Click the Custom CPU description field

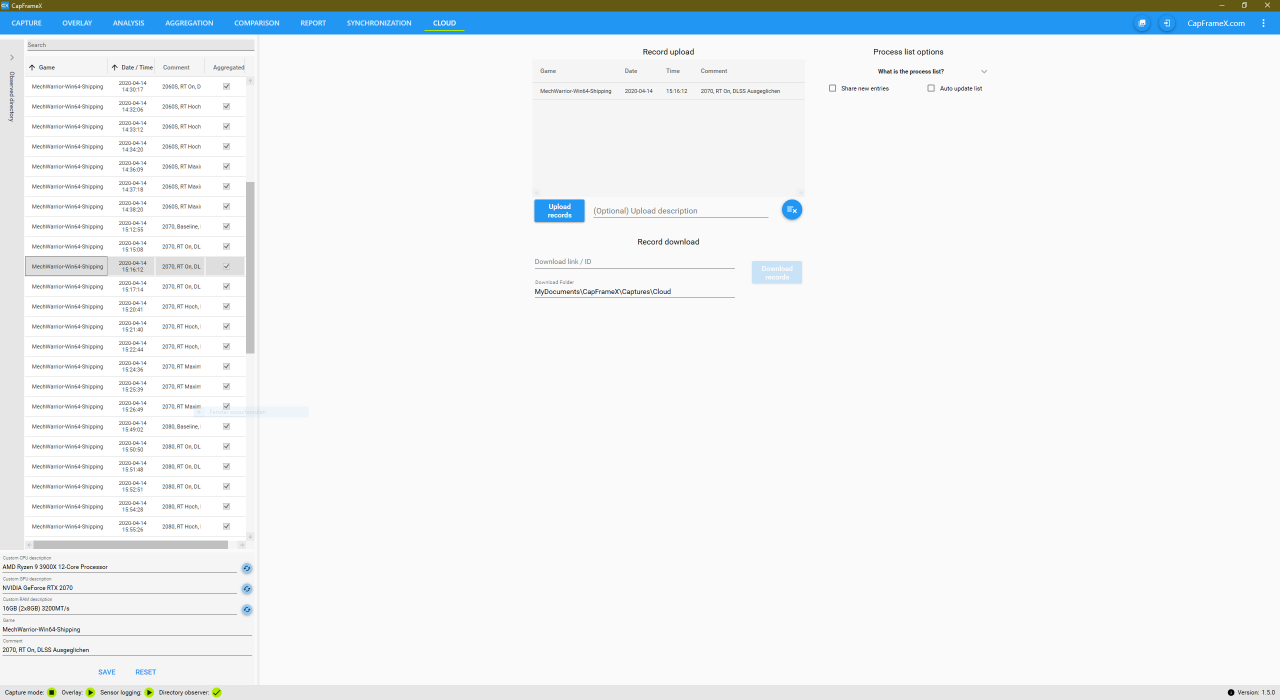tap(119, 567)
